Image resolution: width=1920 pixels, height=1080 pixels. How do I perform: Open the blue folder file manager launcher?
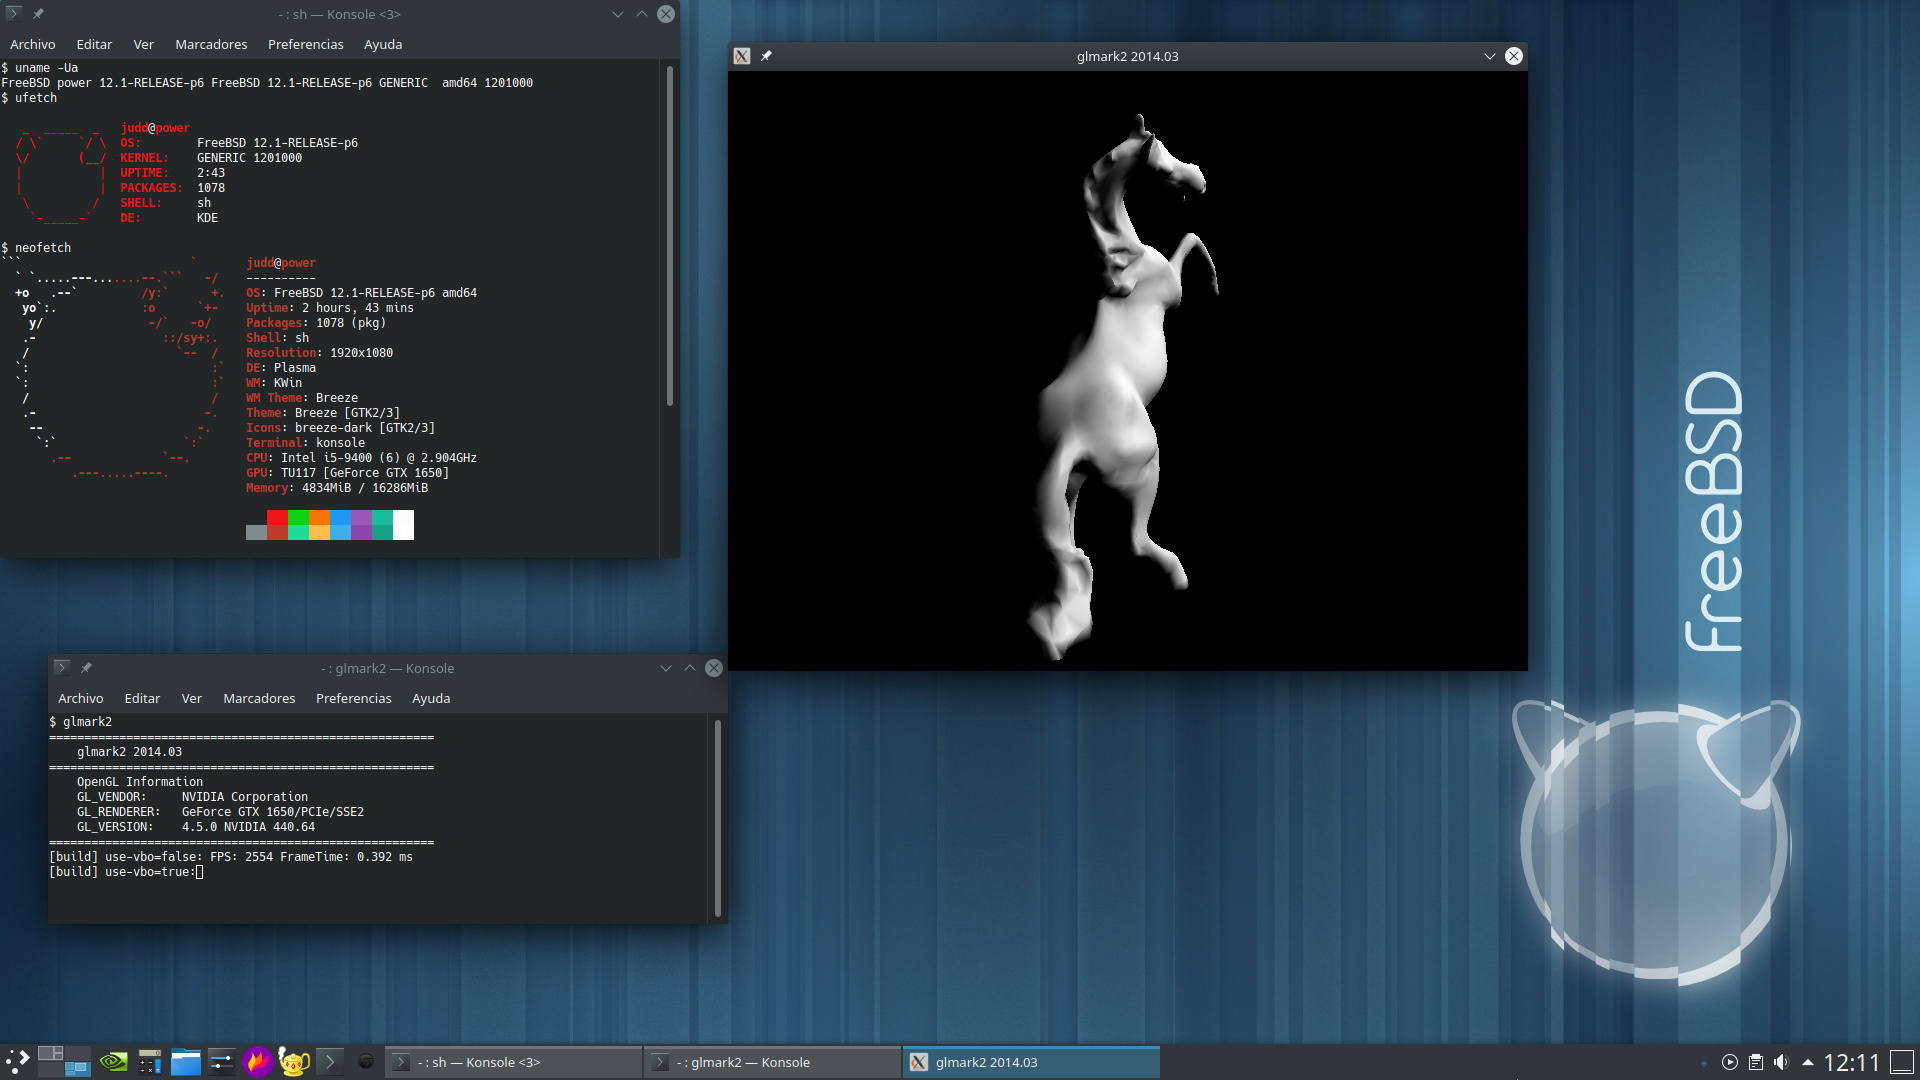(186, 1062)
